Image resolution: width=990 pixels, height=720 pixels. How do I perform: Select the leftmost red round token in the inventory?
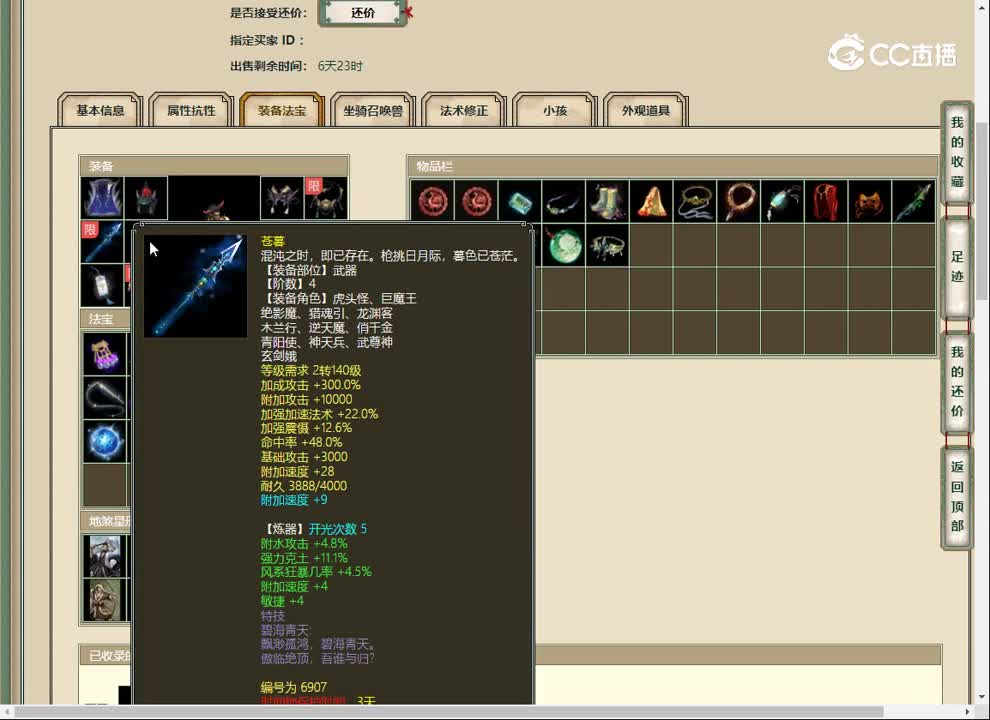click(x=432, y=201)
